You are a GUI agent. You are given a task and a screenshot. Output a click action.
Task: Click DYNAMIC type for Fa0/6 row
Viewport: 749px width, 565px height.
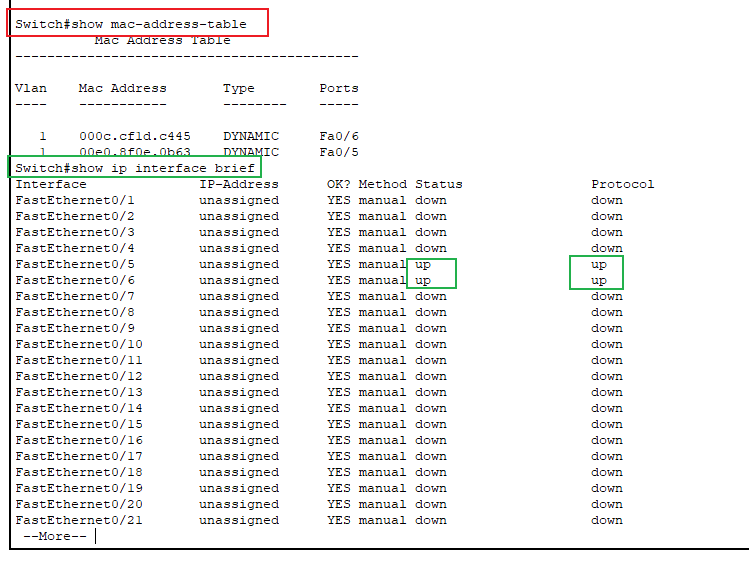[x=251, y=136]
